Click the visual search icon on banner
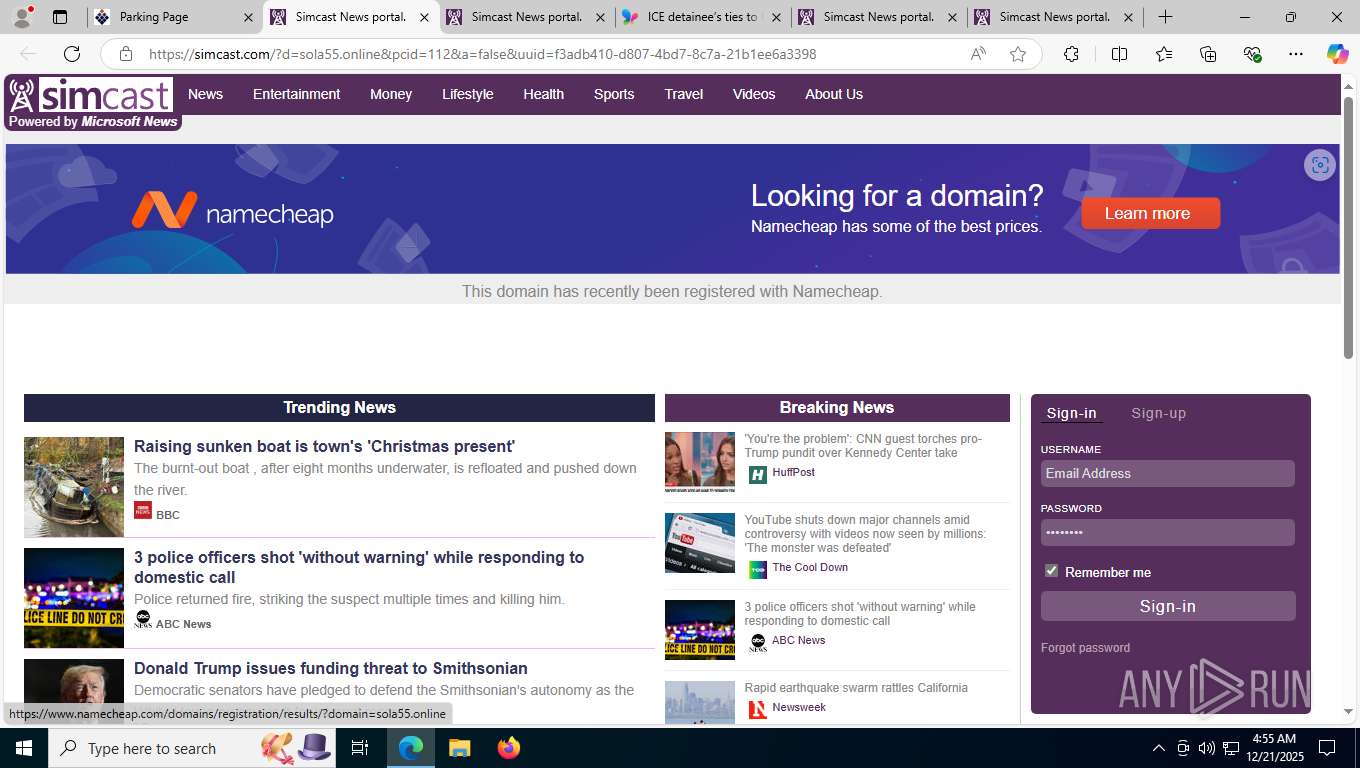 tap(1320, 165)
